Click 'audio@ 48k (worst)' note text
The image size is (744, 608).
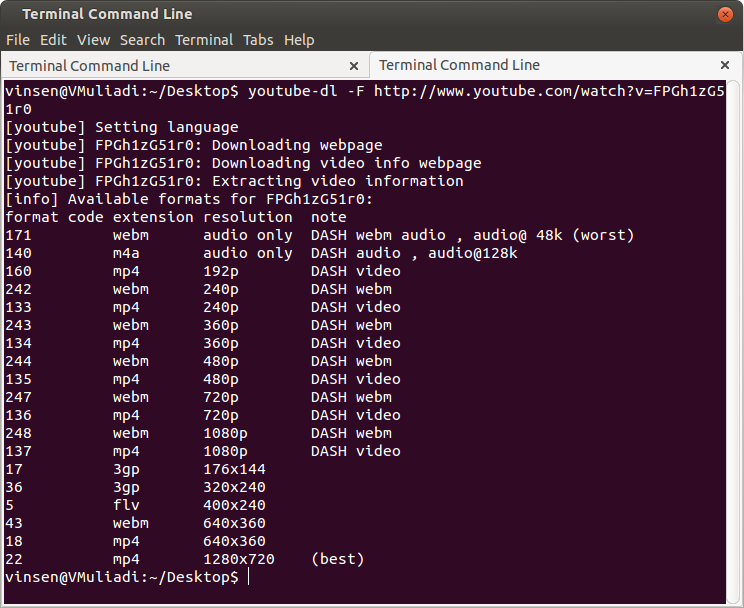coord(553,235)
